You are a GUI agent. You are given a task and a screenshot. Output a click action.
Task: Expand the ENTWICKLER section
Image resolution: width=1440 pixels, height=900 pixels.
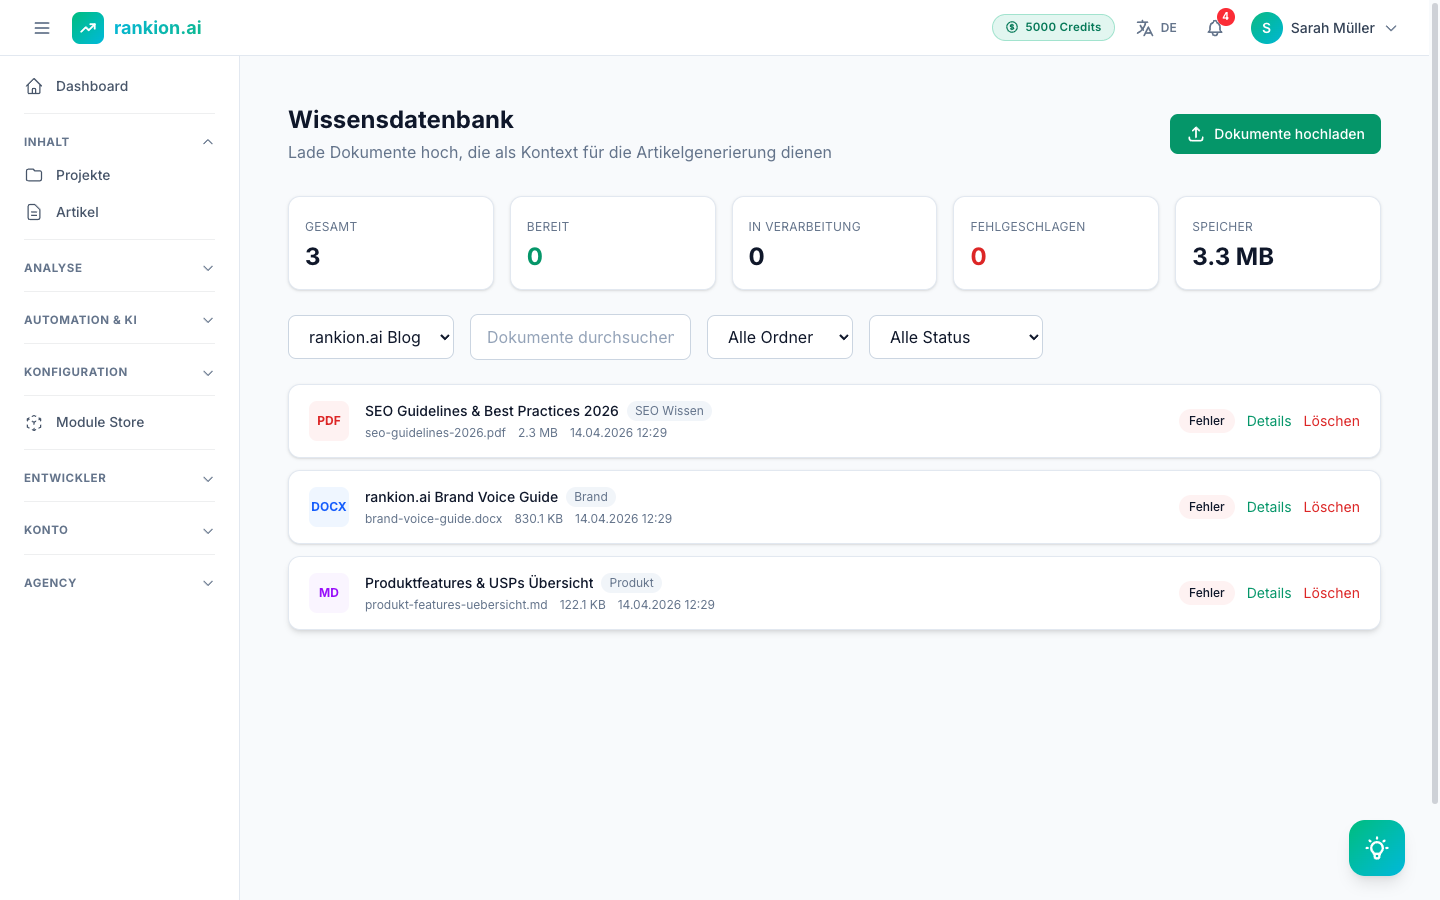coord(120,478)
